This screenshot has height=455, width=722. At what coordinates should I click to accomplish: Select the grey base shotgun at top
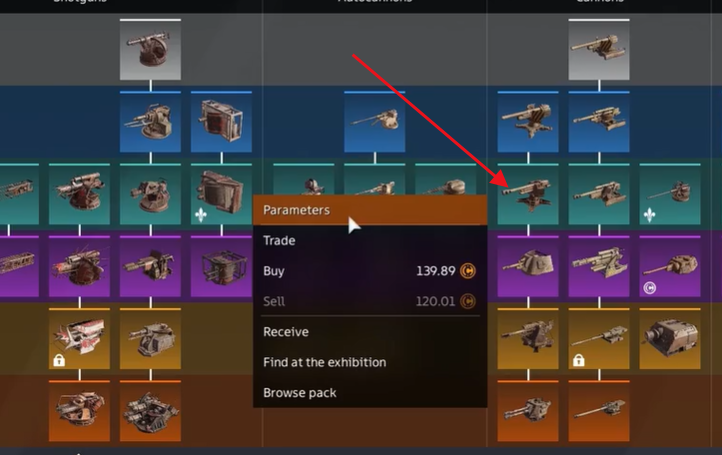(150, 49)
